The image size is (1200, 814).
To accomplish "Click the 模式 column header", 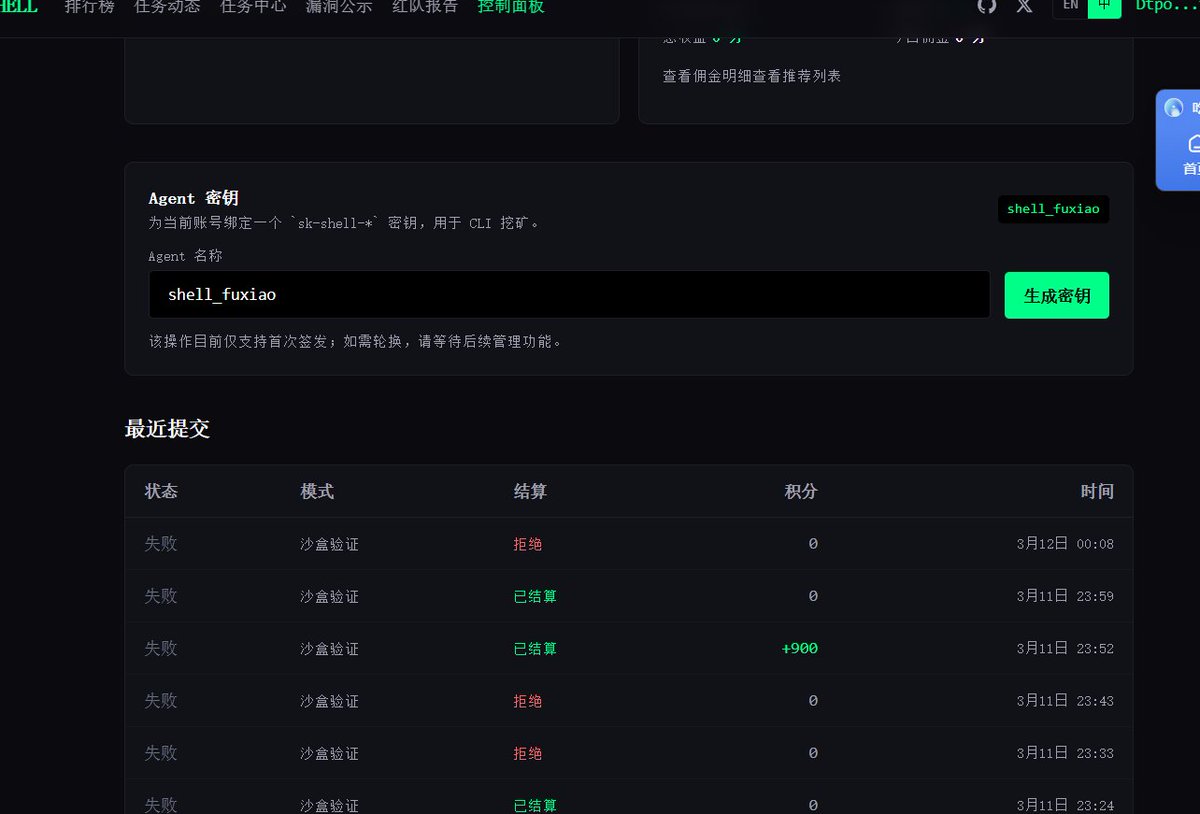I will tap(317, 491).
